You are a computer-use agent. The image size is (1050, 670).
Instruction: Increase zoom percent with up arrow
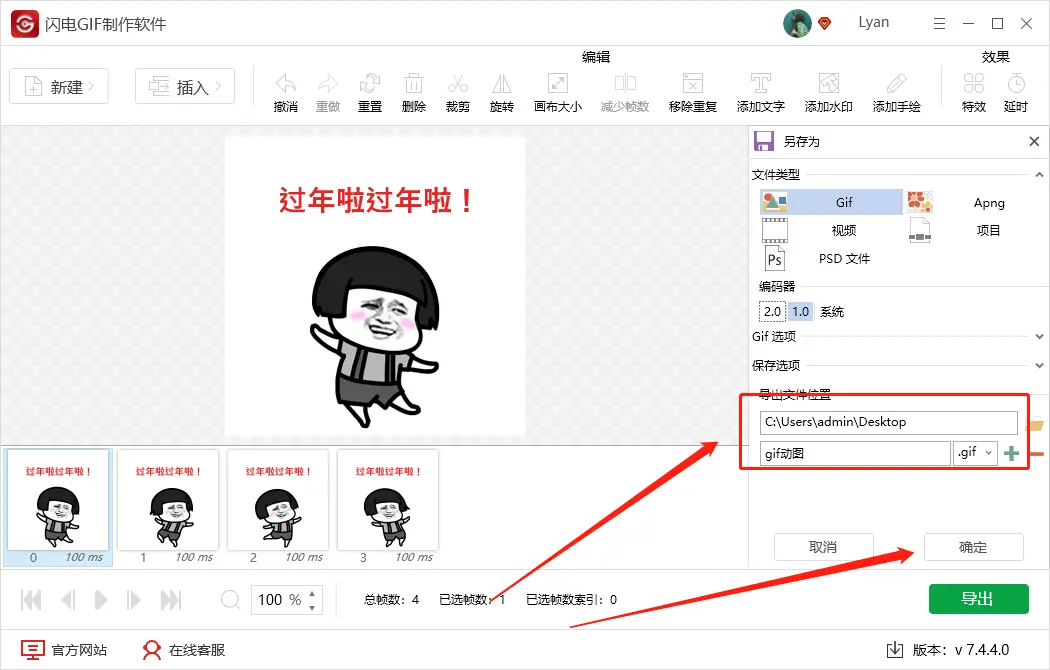[312, 594]
